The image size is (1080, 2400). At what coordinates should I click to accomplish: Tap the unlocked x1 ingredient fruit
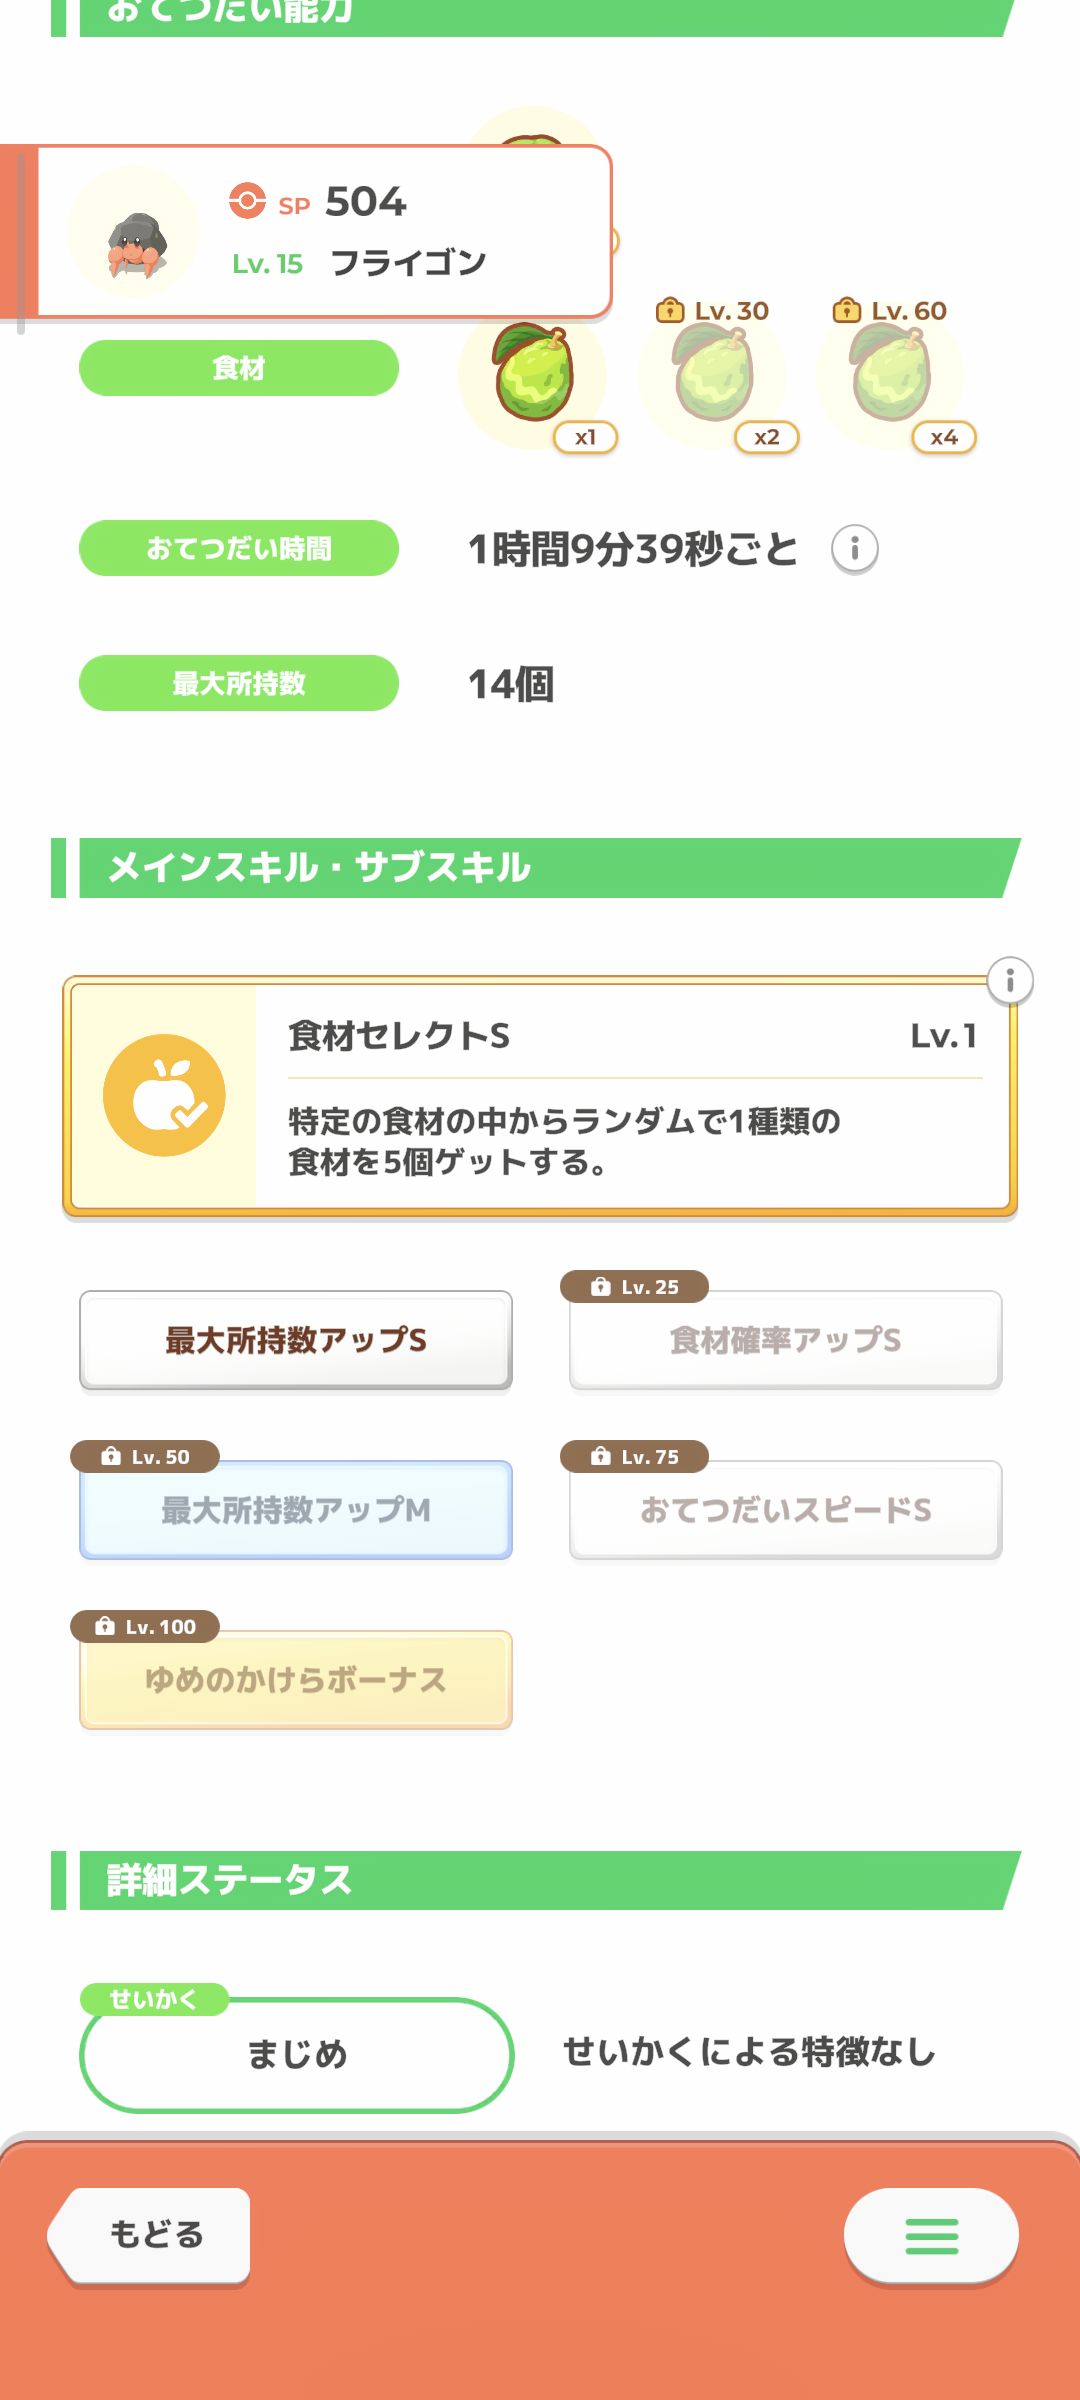tap(533, 374)
